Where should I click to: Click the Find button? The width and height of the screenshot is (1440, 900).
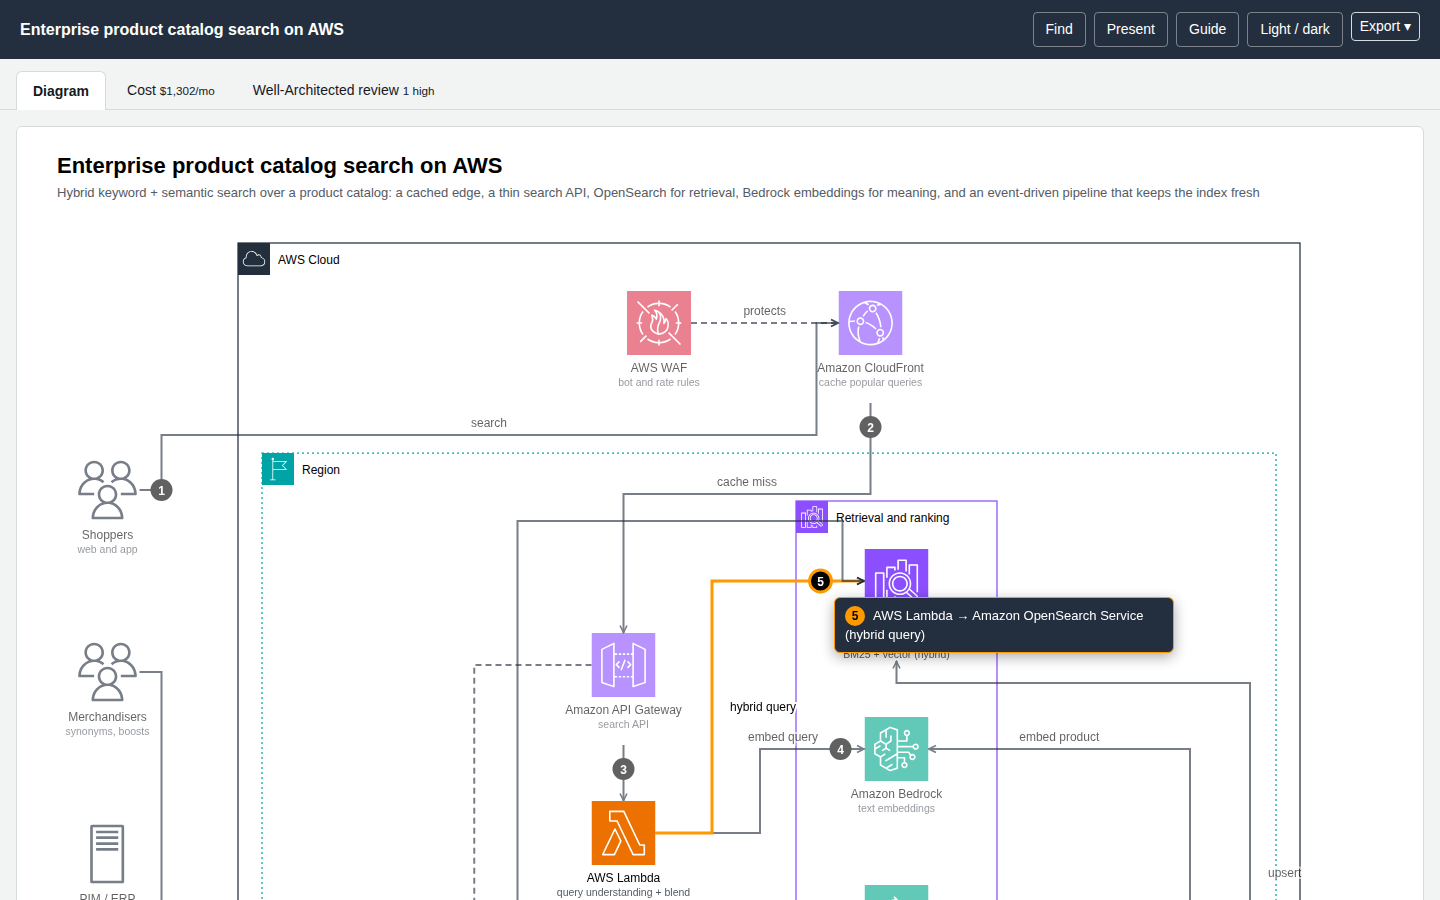tap(1059, 29)
